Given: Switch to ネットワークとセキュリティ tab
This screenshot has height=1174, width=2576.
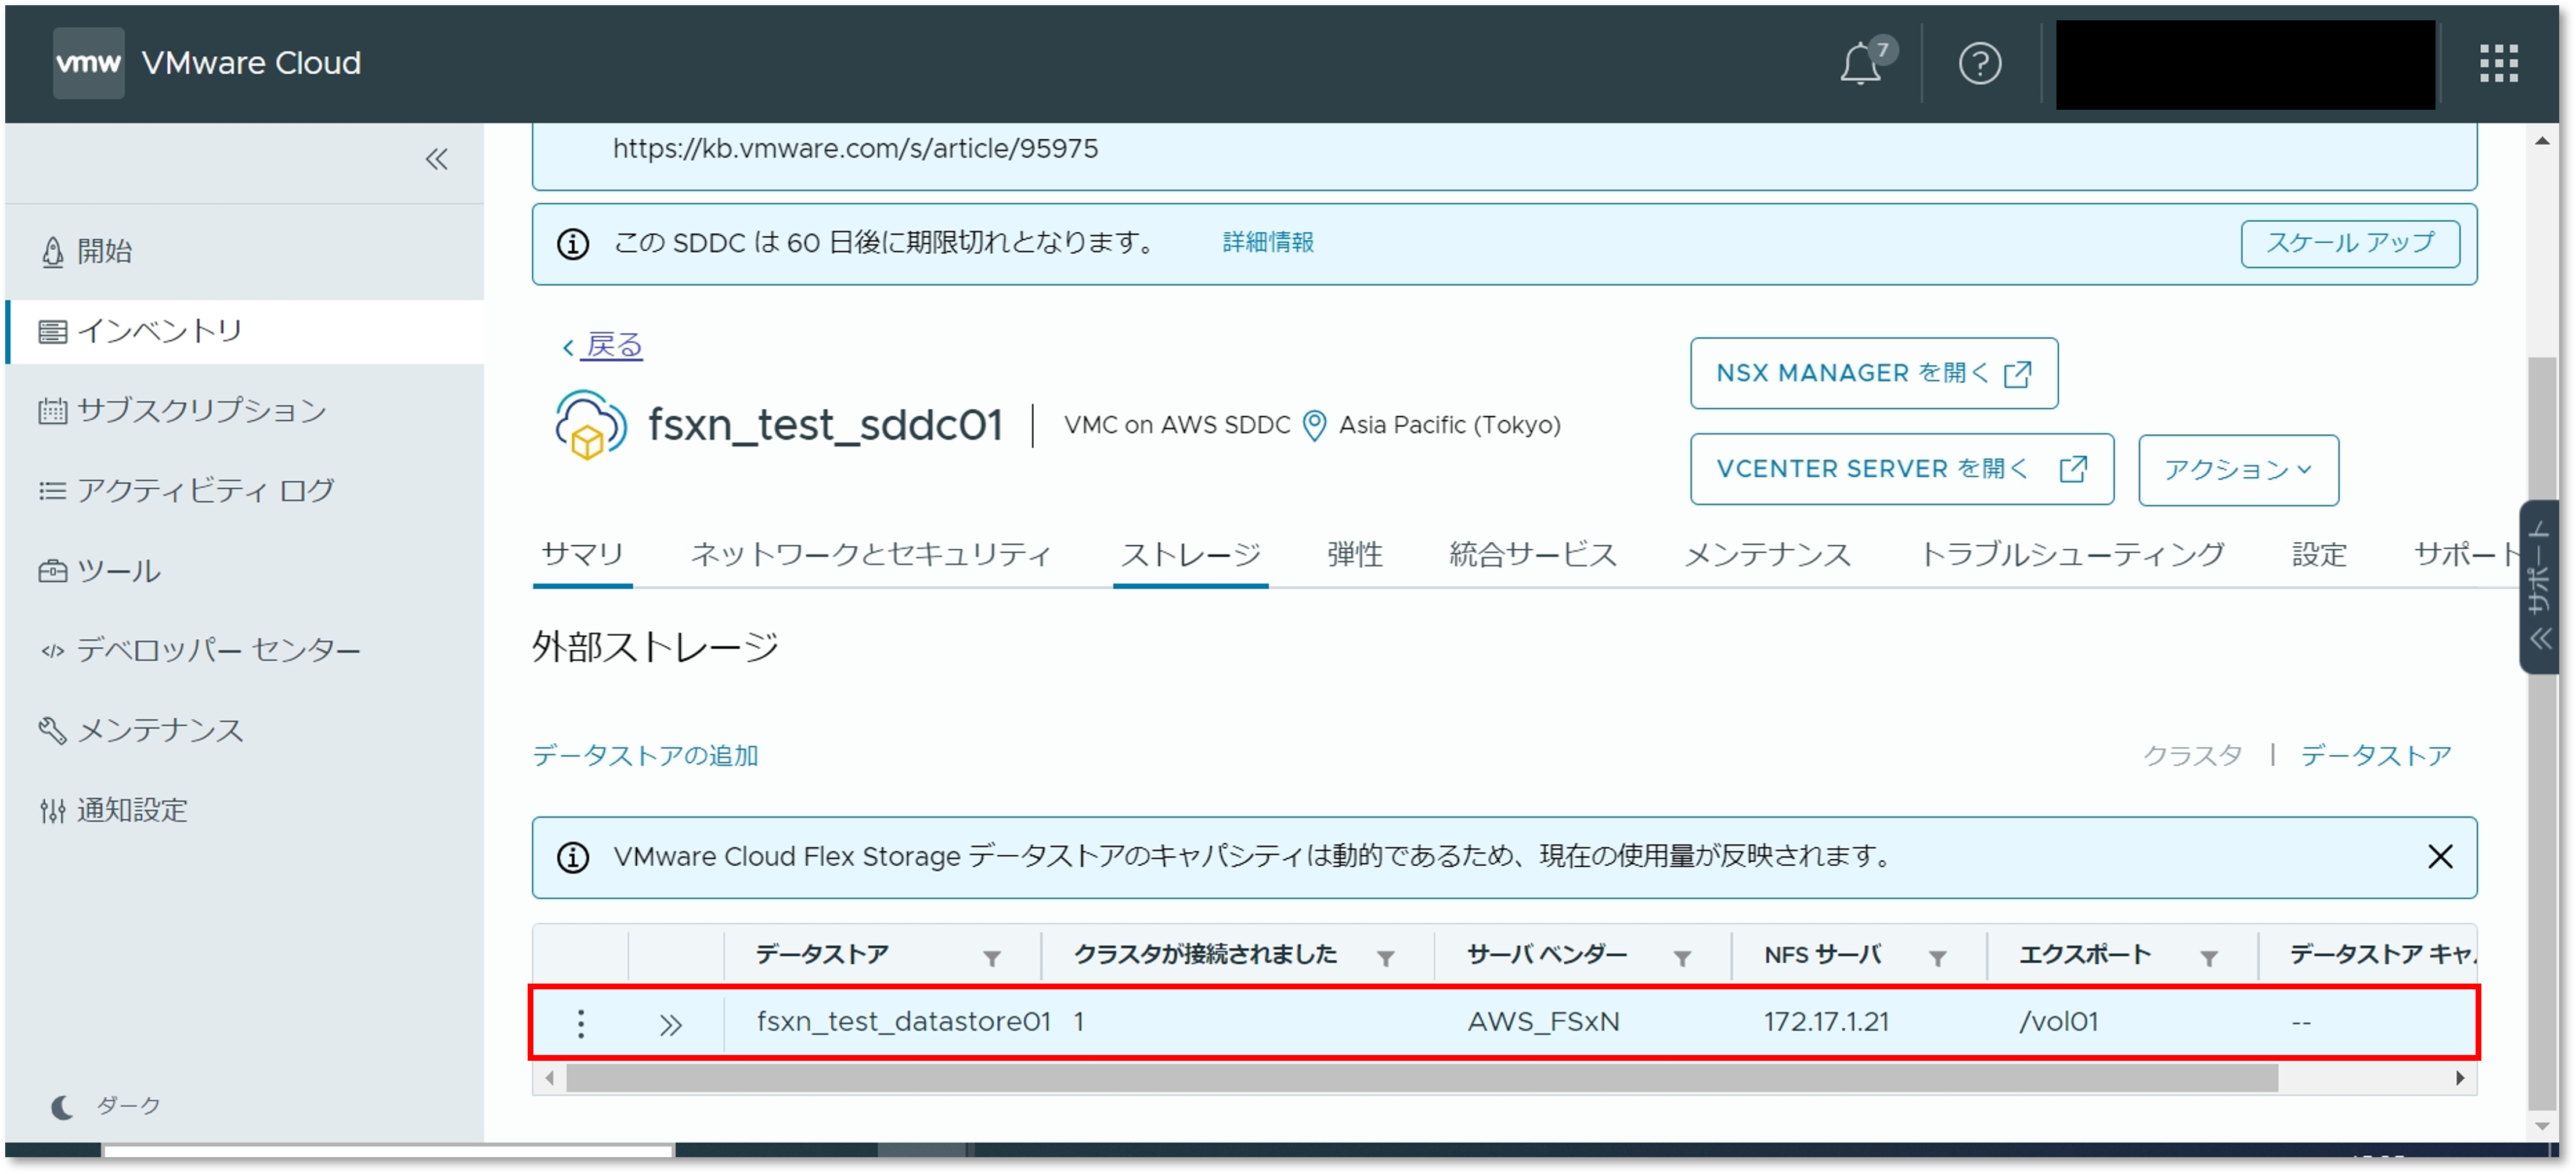Looking at the screenshot, I should click(871, 555).
